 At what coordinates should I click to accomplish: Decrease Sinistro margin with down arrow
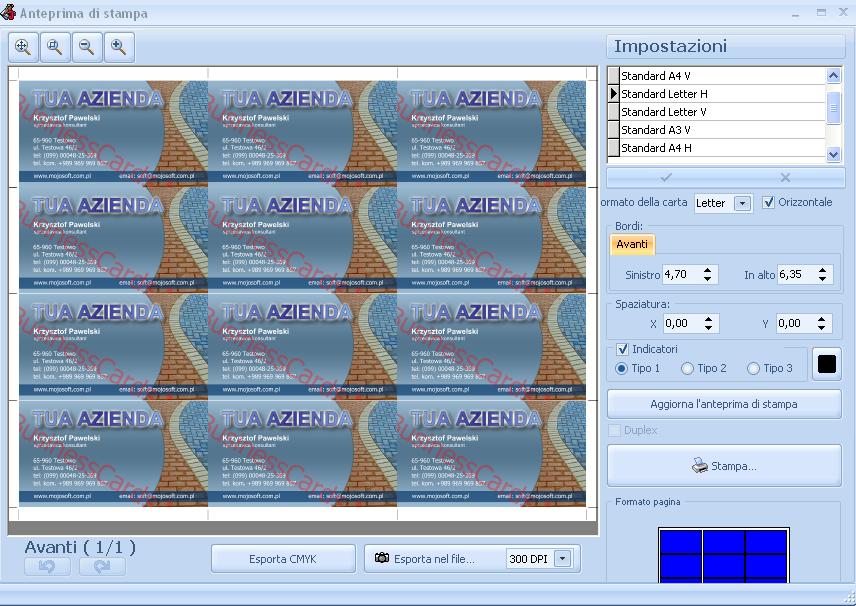pos(708,278)
